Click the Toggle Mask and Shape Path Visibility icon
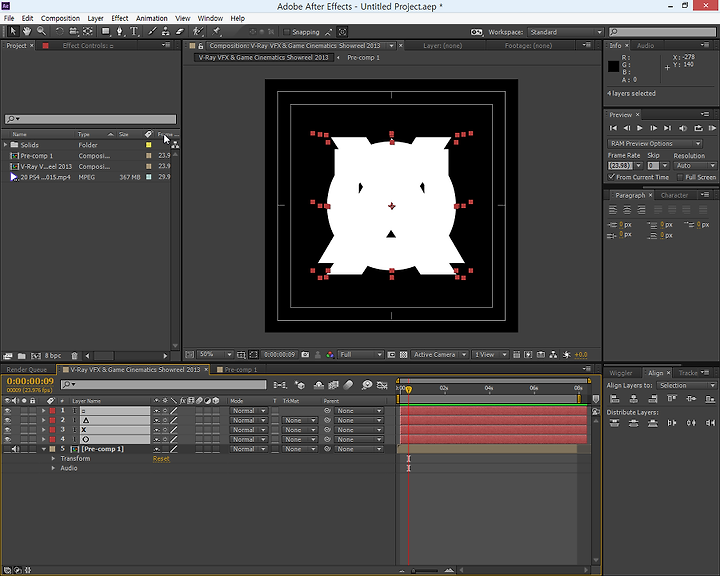720x576 pixels. [253, 355]
